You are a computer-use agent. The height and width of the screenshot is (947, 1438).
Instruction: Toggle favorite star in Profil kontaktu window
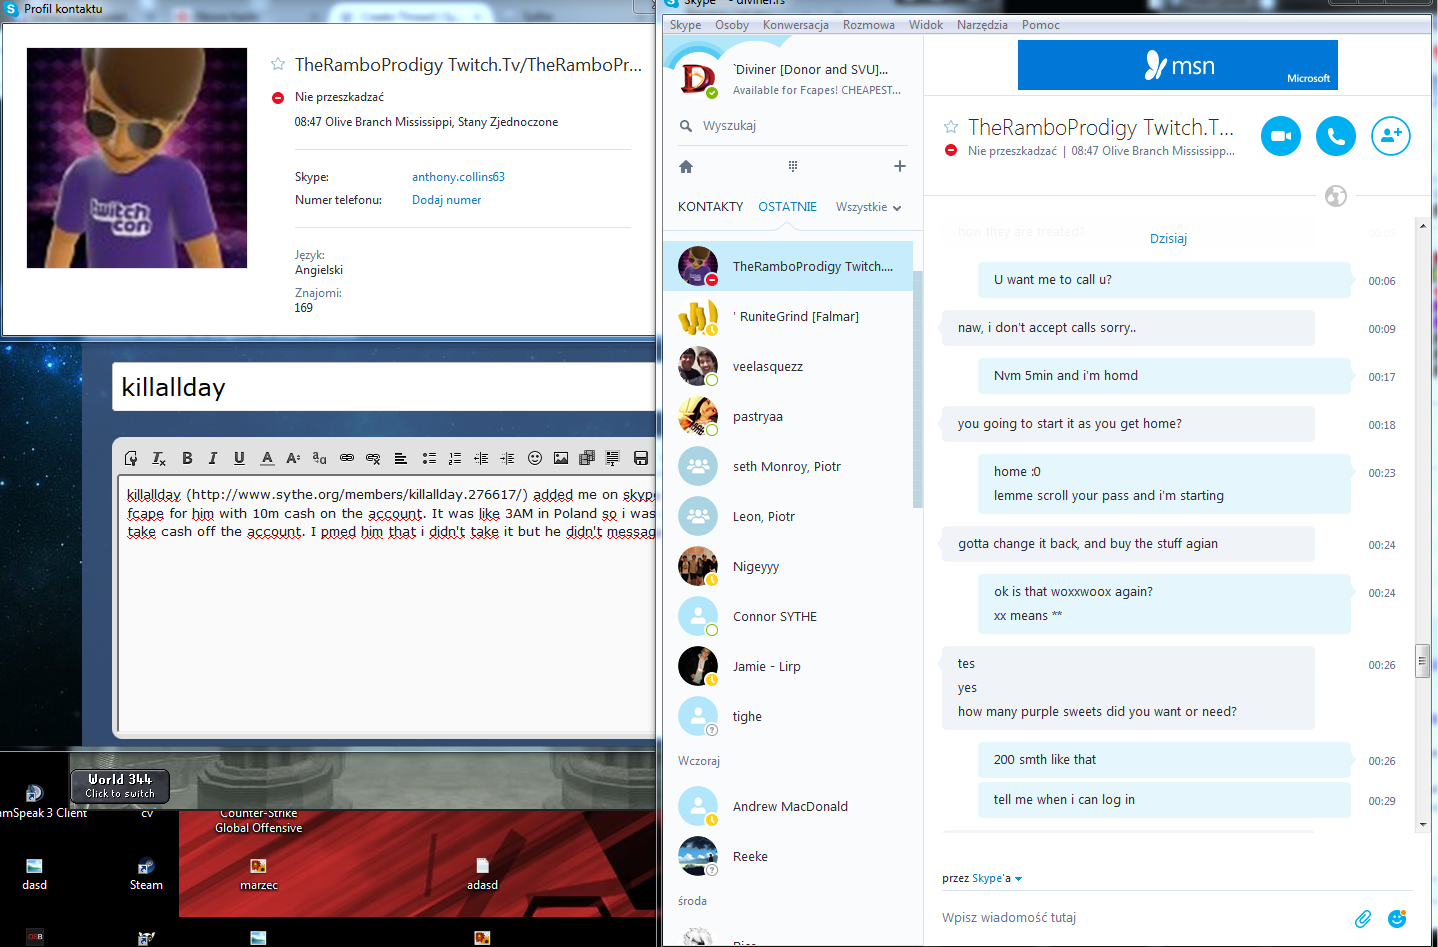click(x=278, y=64)
